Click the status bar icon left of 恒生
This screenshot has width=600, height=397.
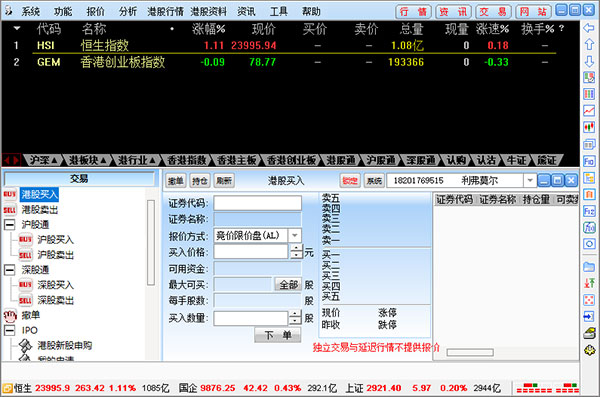pos(7,389)
